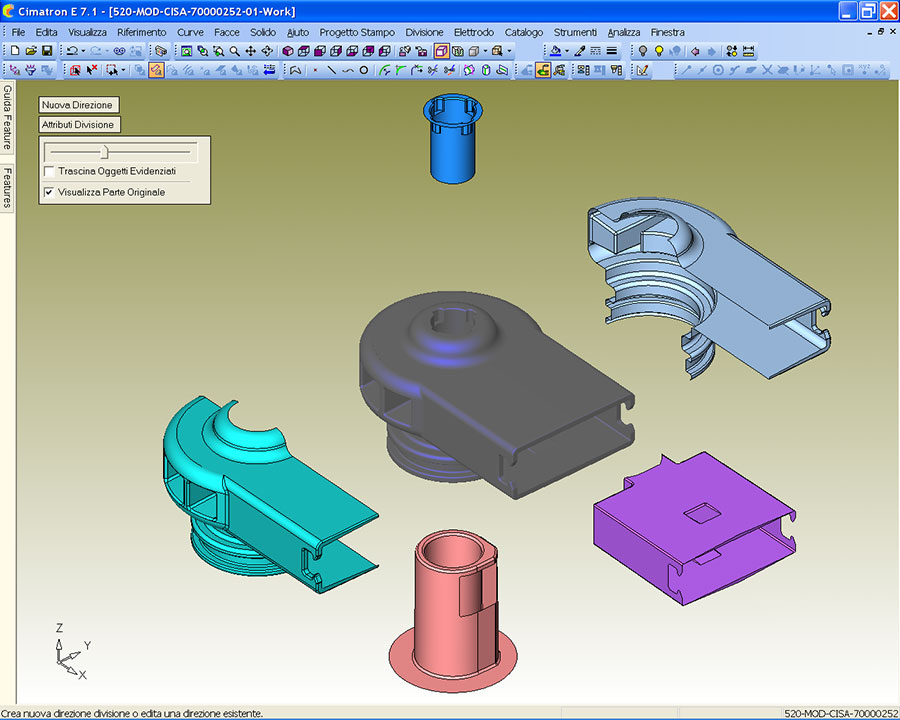Image resolution: width=900 pixels, height=720 pixels.
Task: Open the Elettrodo menu
Action: 473,32
